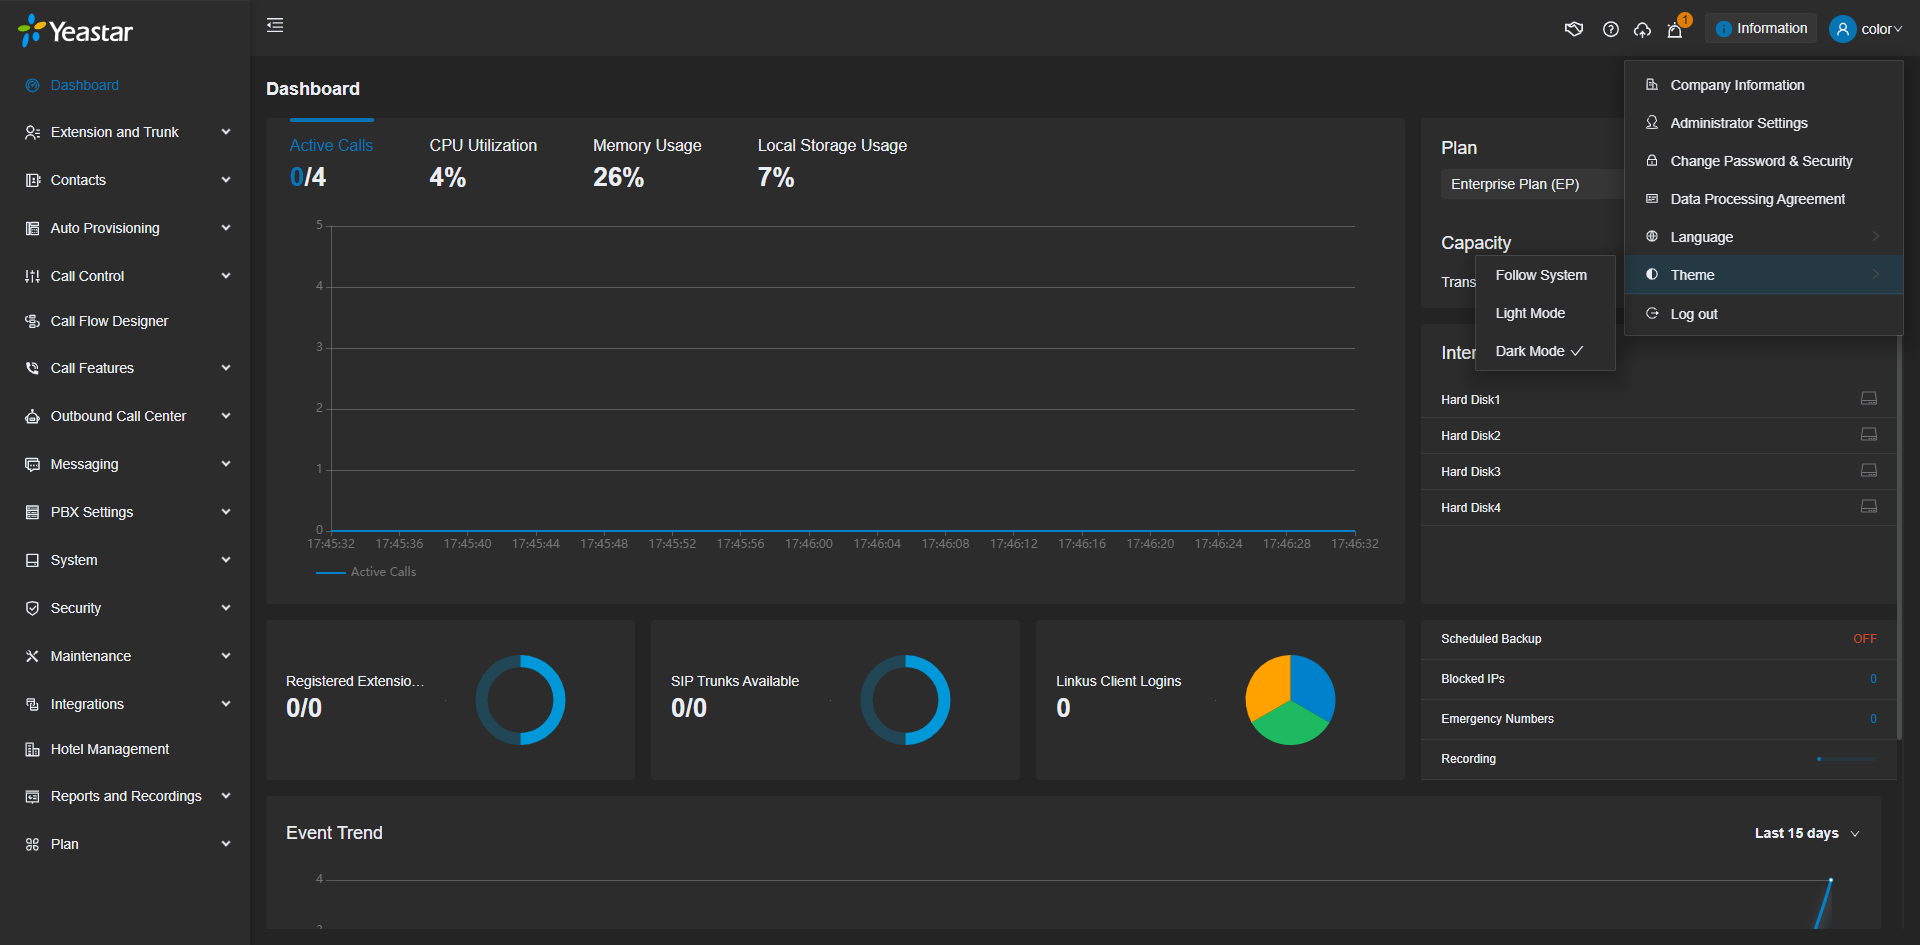Image resolution: width=1920 pixels, height=945 pixels.
Task: Click the help question mark icon
Action: [1610, 28]
